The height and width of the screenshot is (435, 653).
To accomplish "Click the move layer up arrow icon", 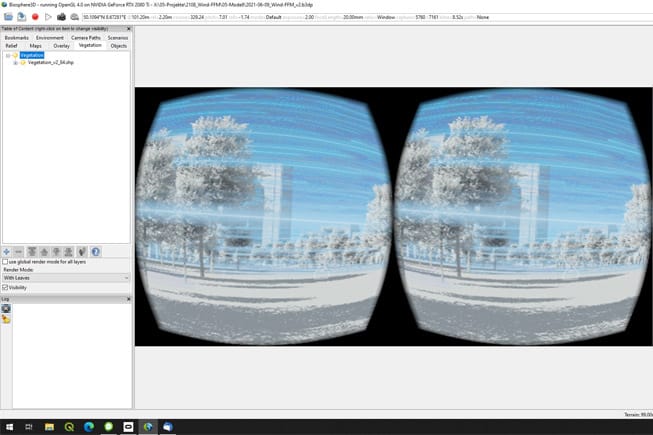I will [x=45, y=251].
